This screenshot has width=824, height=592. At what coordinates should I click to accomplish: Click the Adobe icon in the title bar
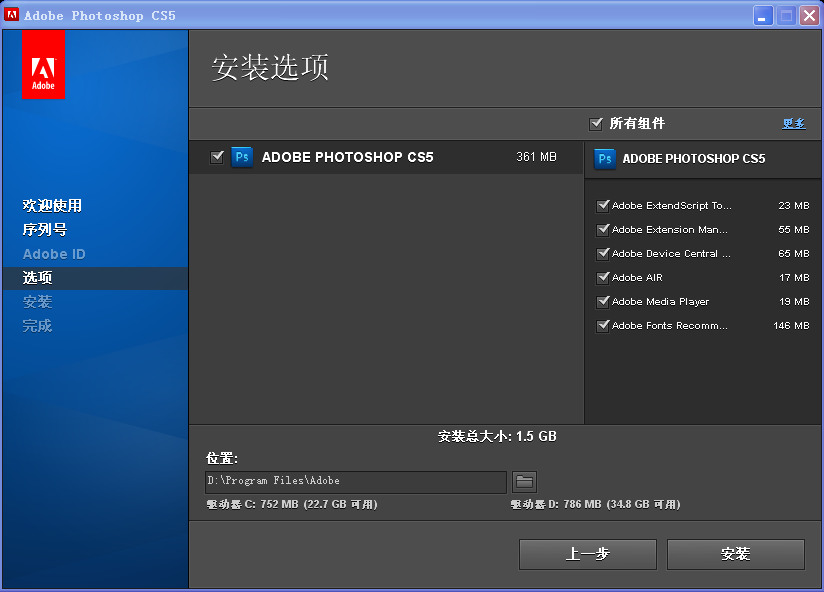12,15
